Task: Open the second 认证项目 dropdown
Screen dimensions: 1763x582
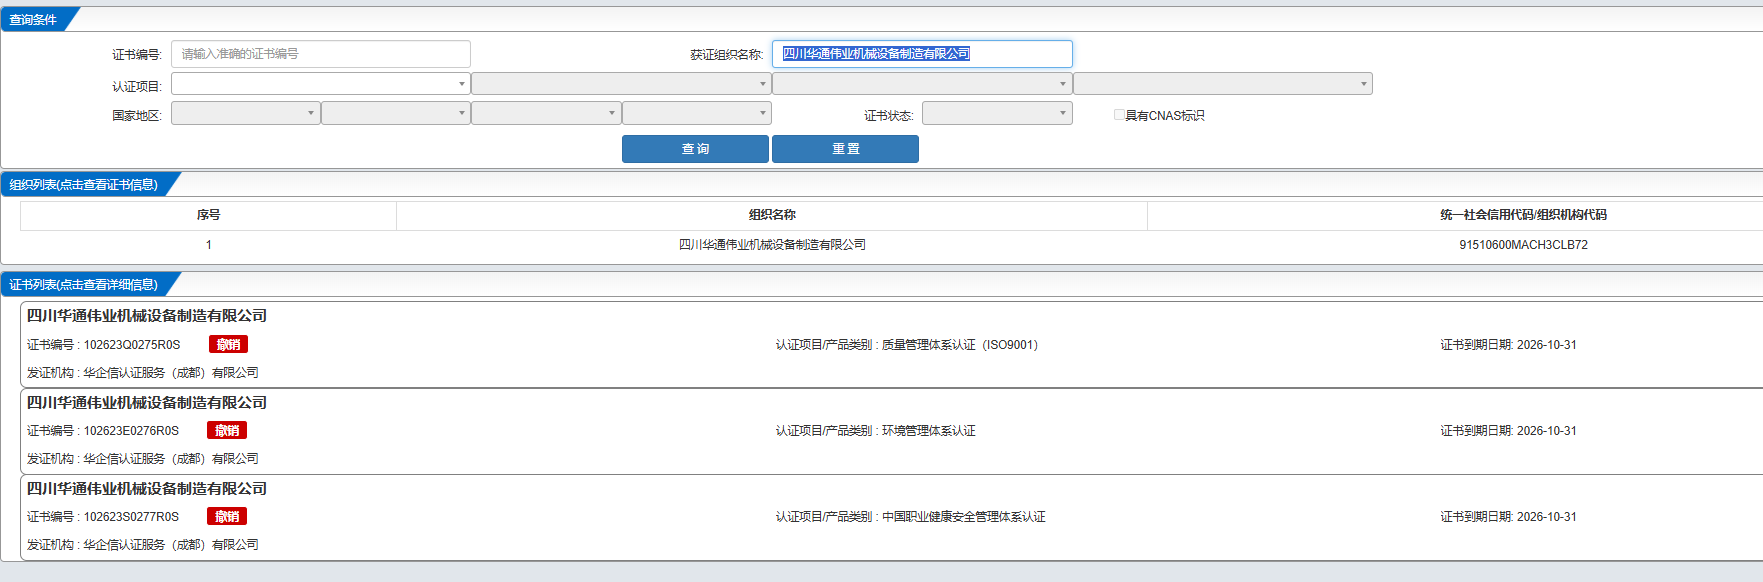Action: click(x=621, y=84)
